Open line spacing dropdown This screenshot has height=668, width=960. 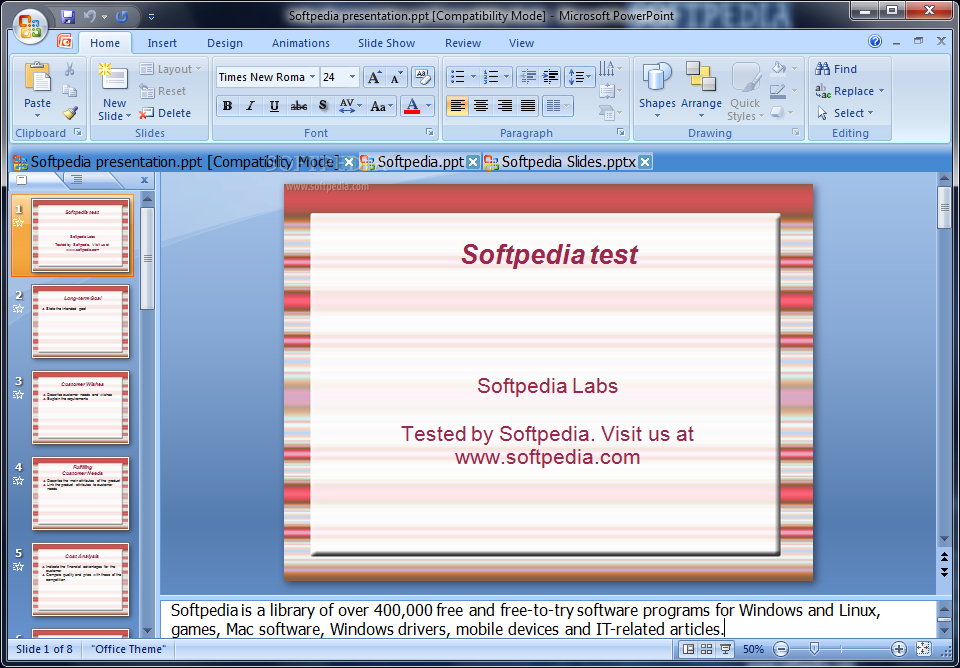pyautogui.click(x=579, y=77)
